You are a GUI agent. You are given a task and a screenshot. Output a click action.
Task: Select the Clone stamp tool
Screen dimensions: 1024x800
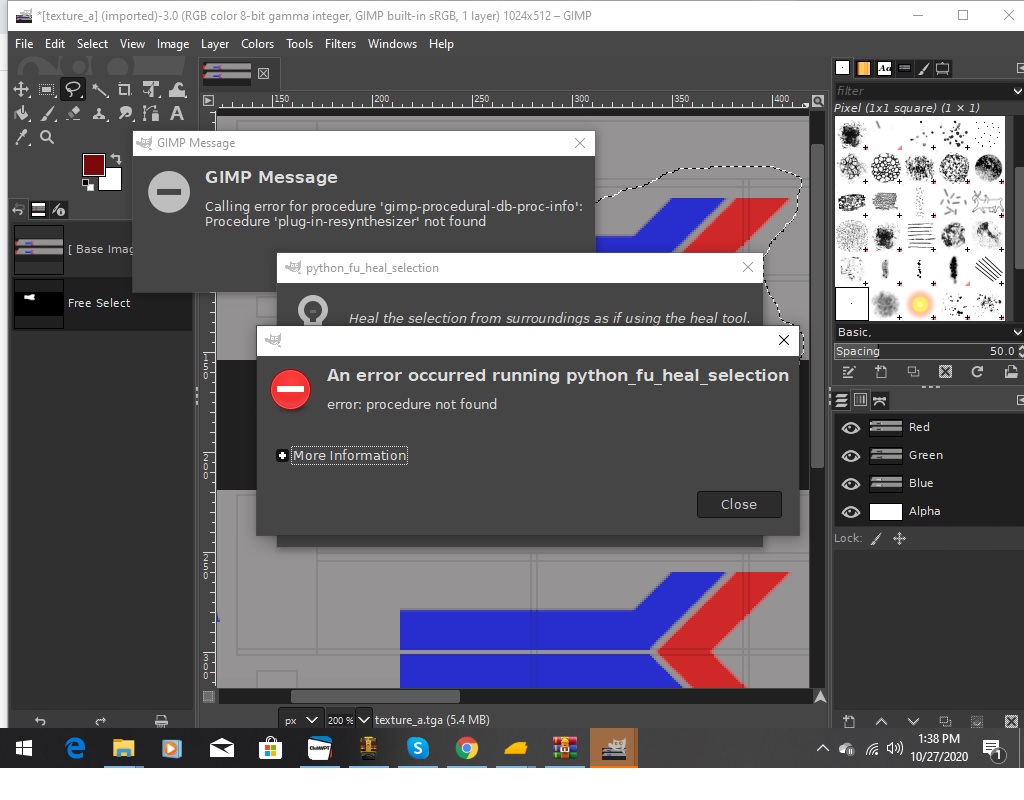(99, 114)
